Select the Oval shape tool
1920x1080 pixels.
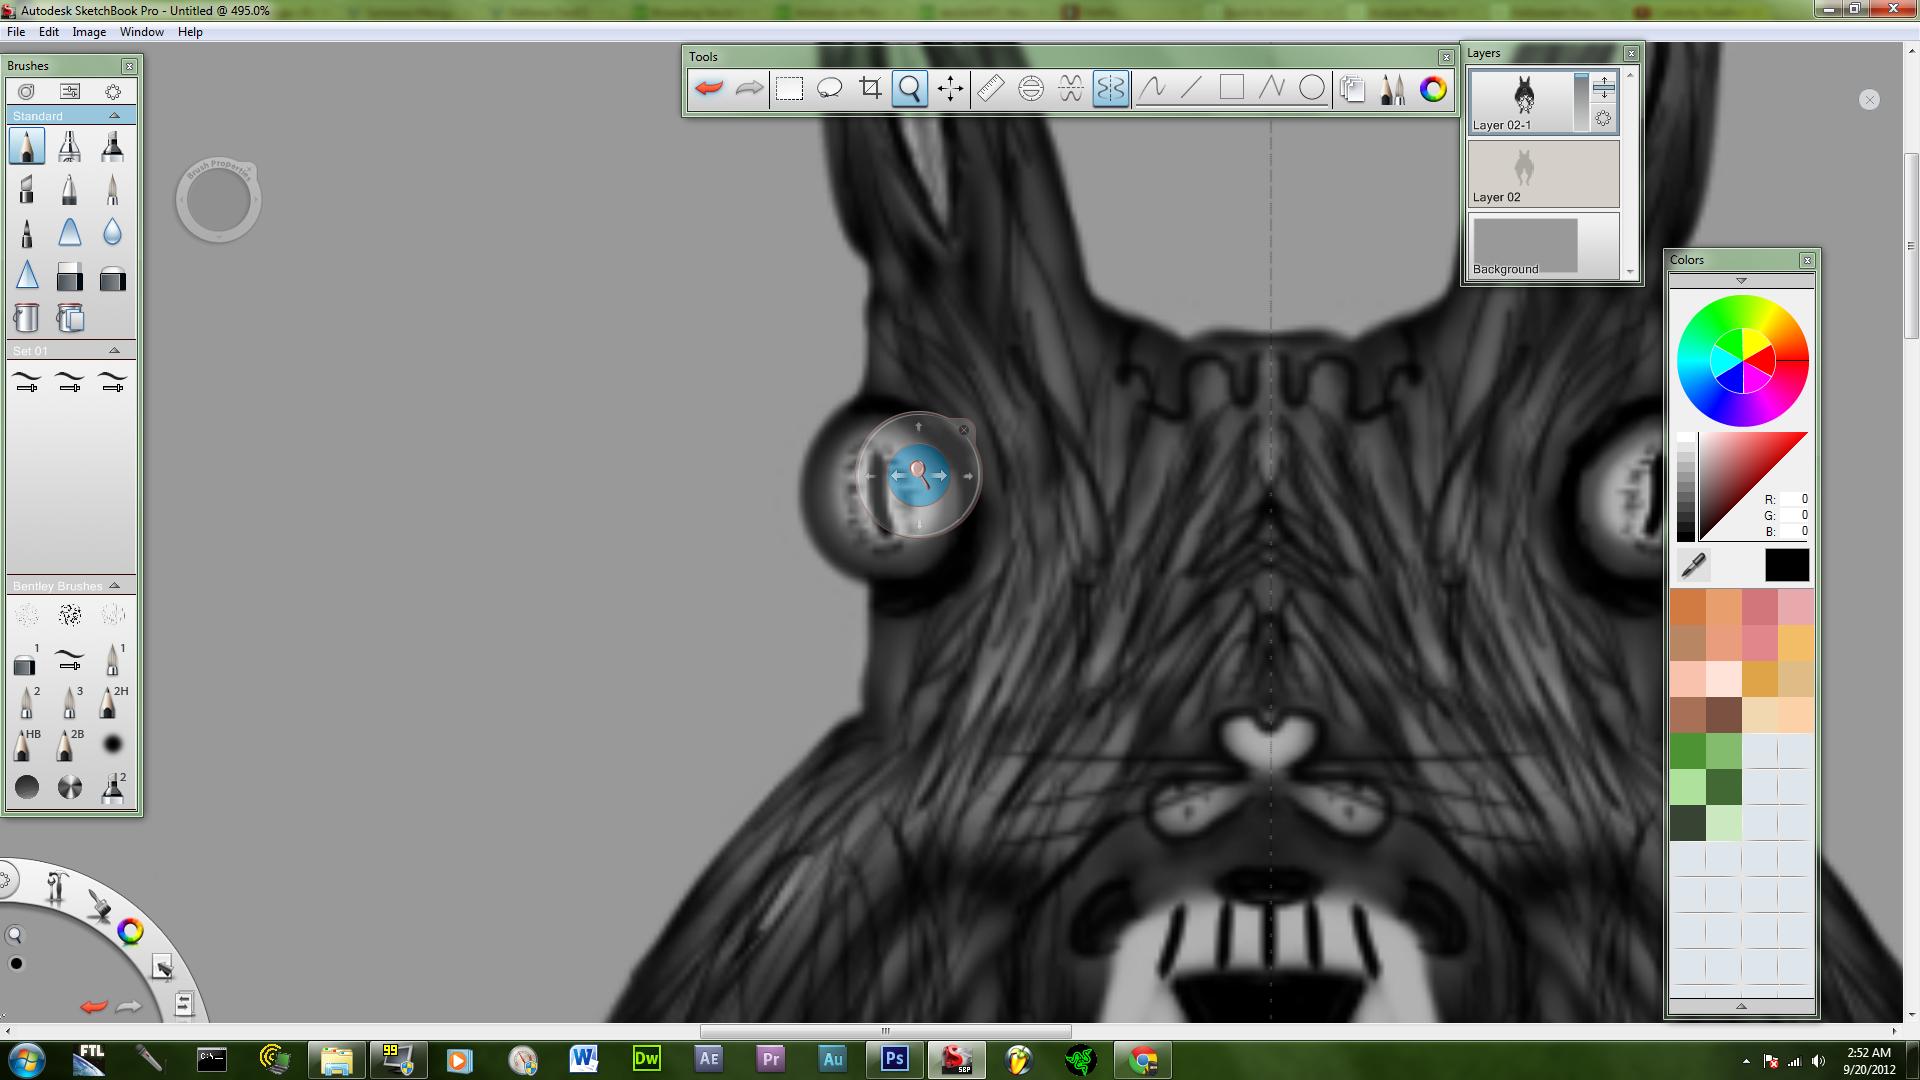1312,88
